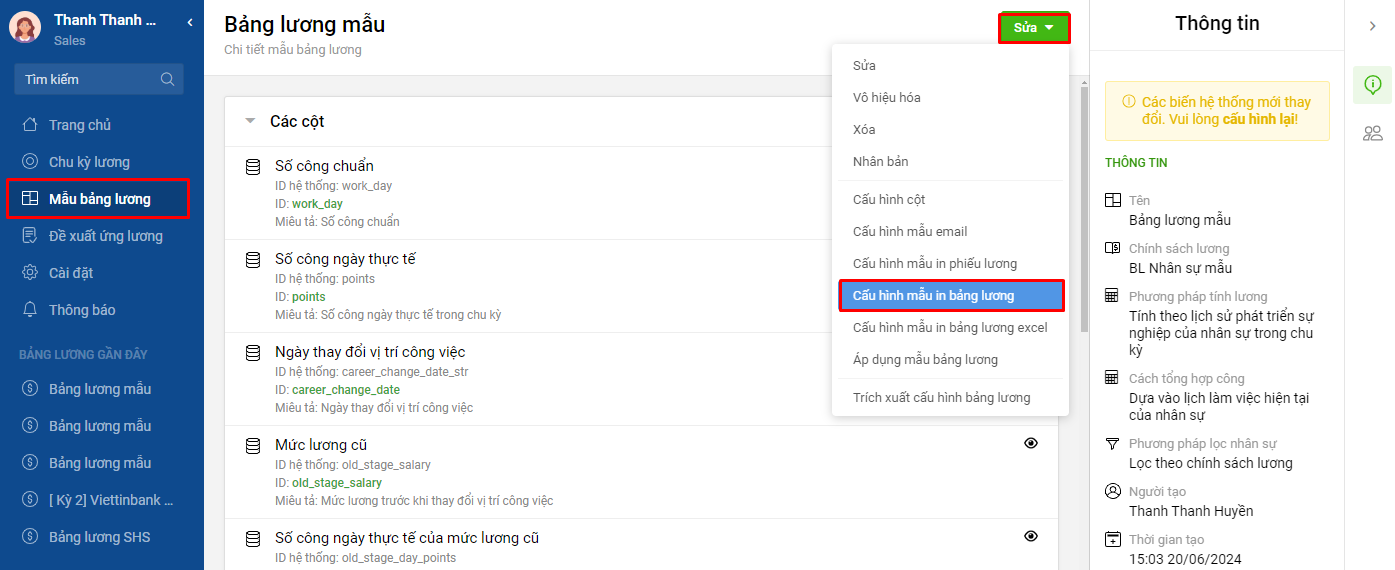Viewport: 1395px width, 570px height.
Task: Click creator name Thanh Thanh Huyền
Action: (x=1191, y=511)
